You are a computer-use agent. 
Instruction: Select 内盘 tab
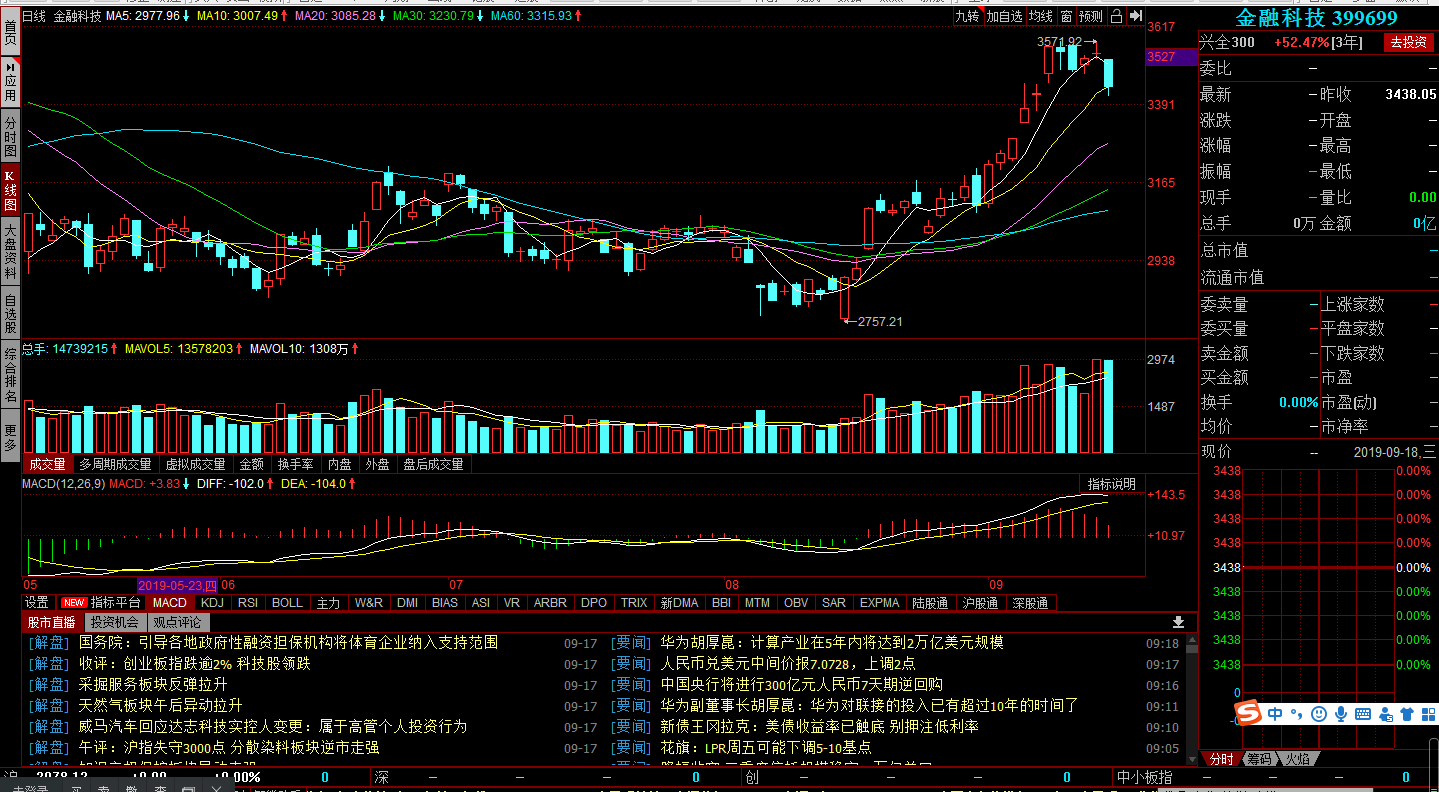(340, 464)
